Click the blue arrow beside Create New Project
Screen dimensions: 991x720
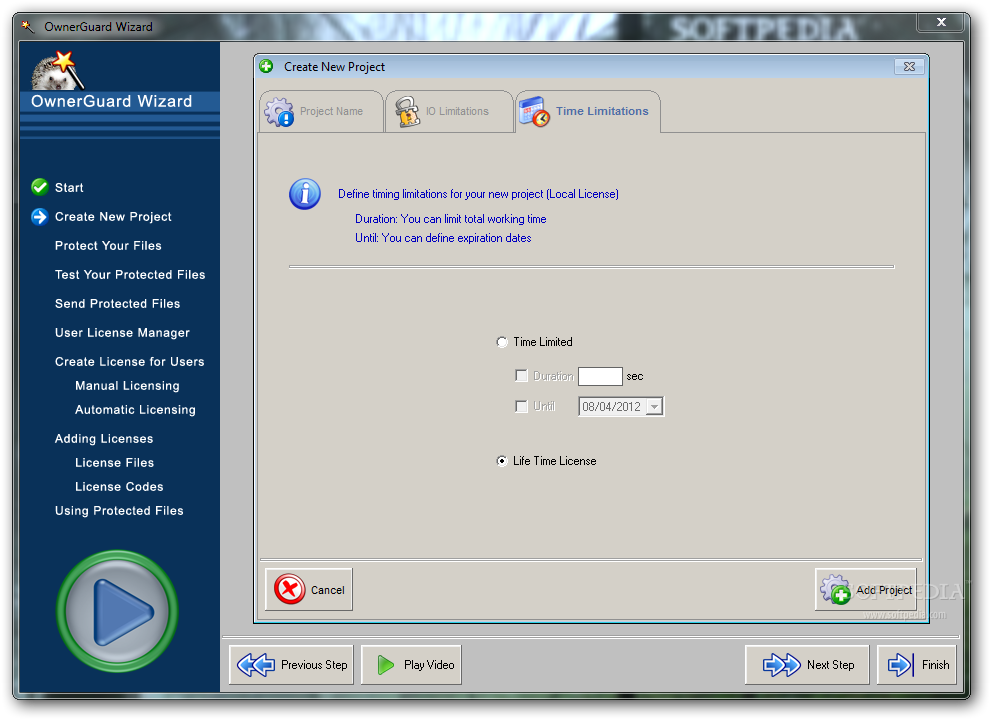[40, 217]
